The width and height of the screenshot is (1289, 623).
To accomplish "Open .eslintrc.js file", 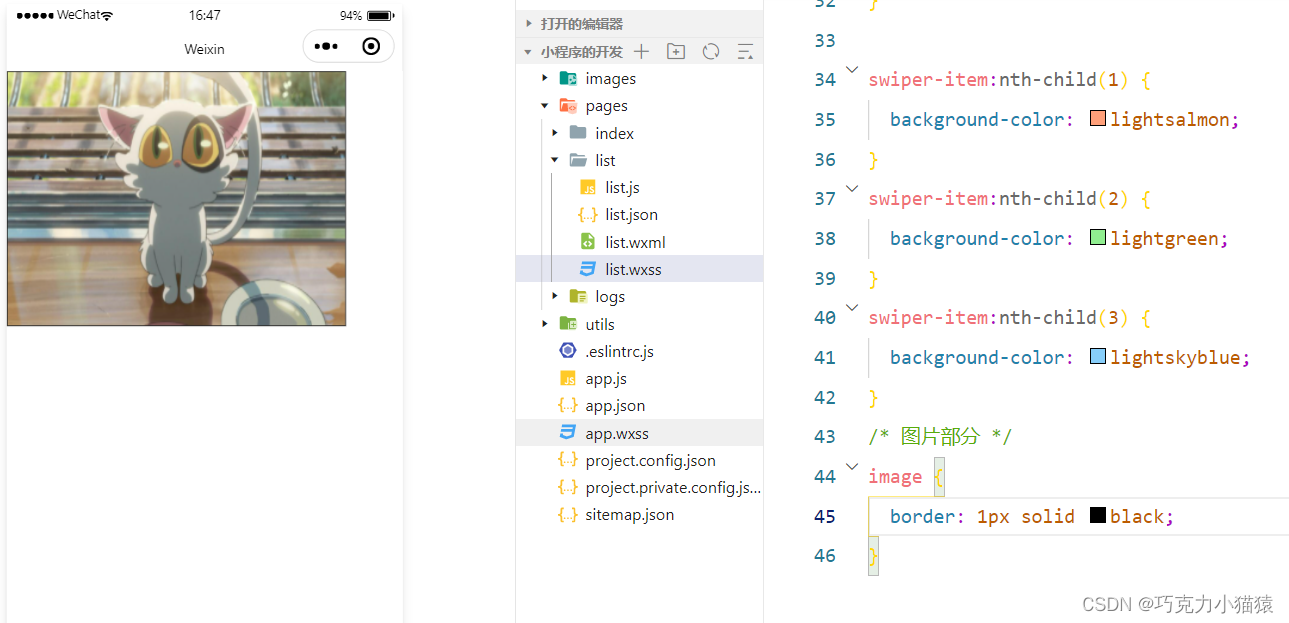I will 619,351.
